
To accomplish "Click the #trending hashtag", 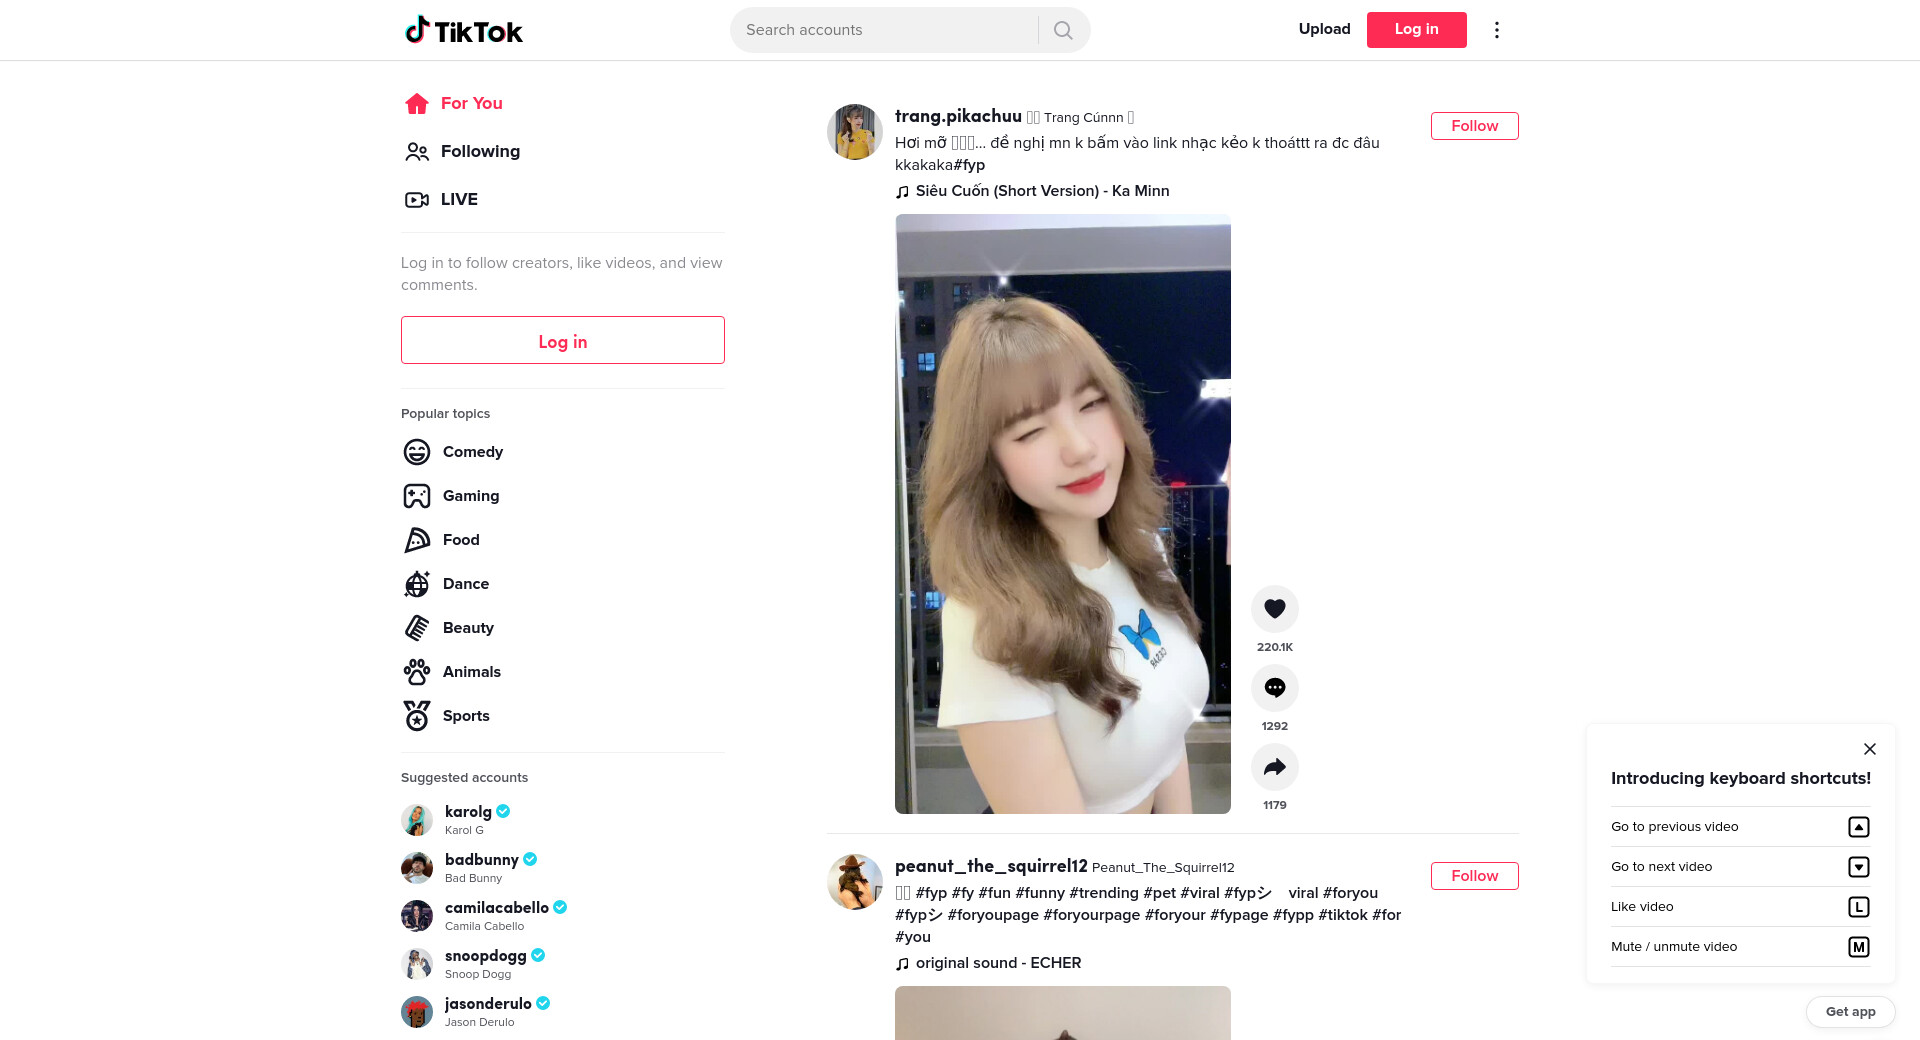I will (x=1104, y=893).
